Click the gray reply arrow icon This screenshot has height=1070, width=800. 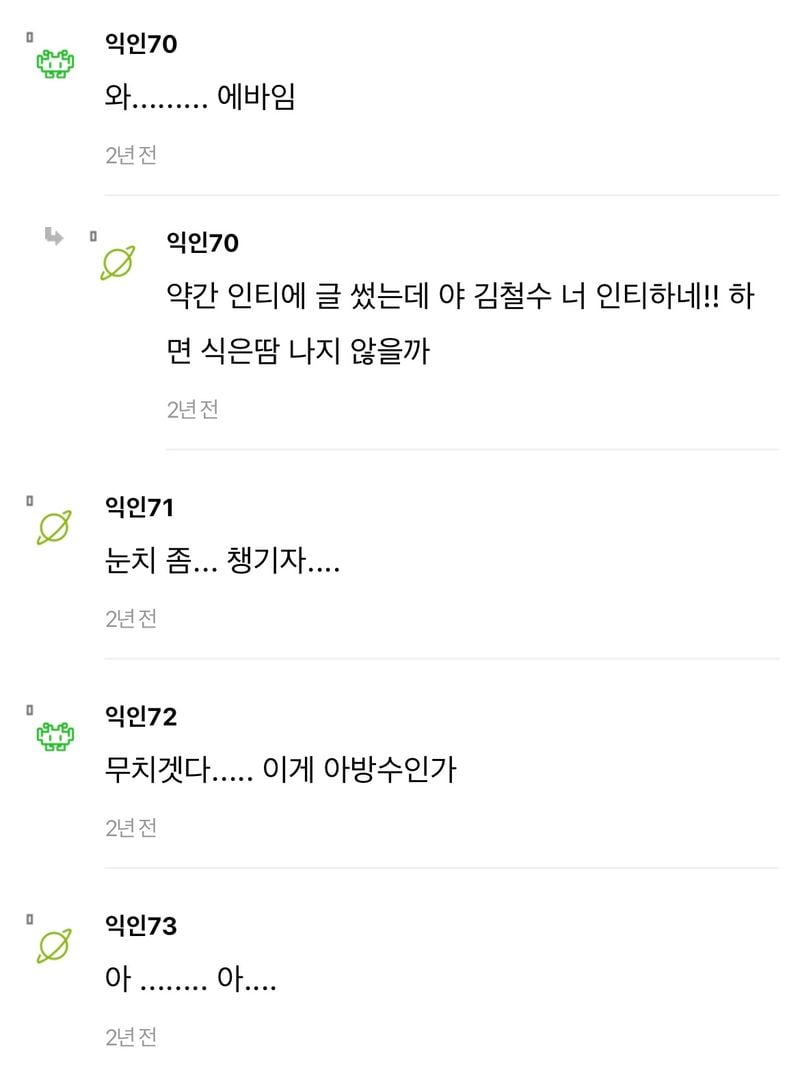(x=54, y=237)
